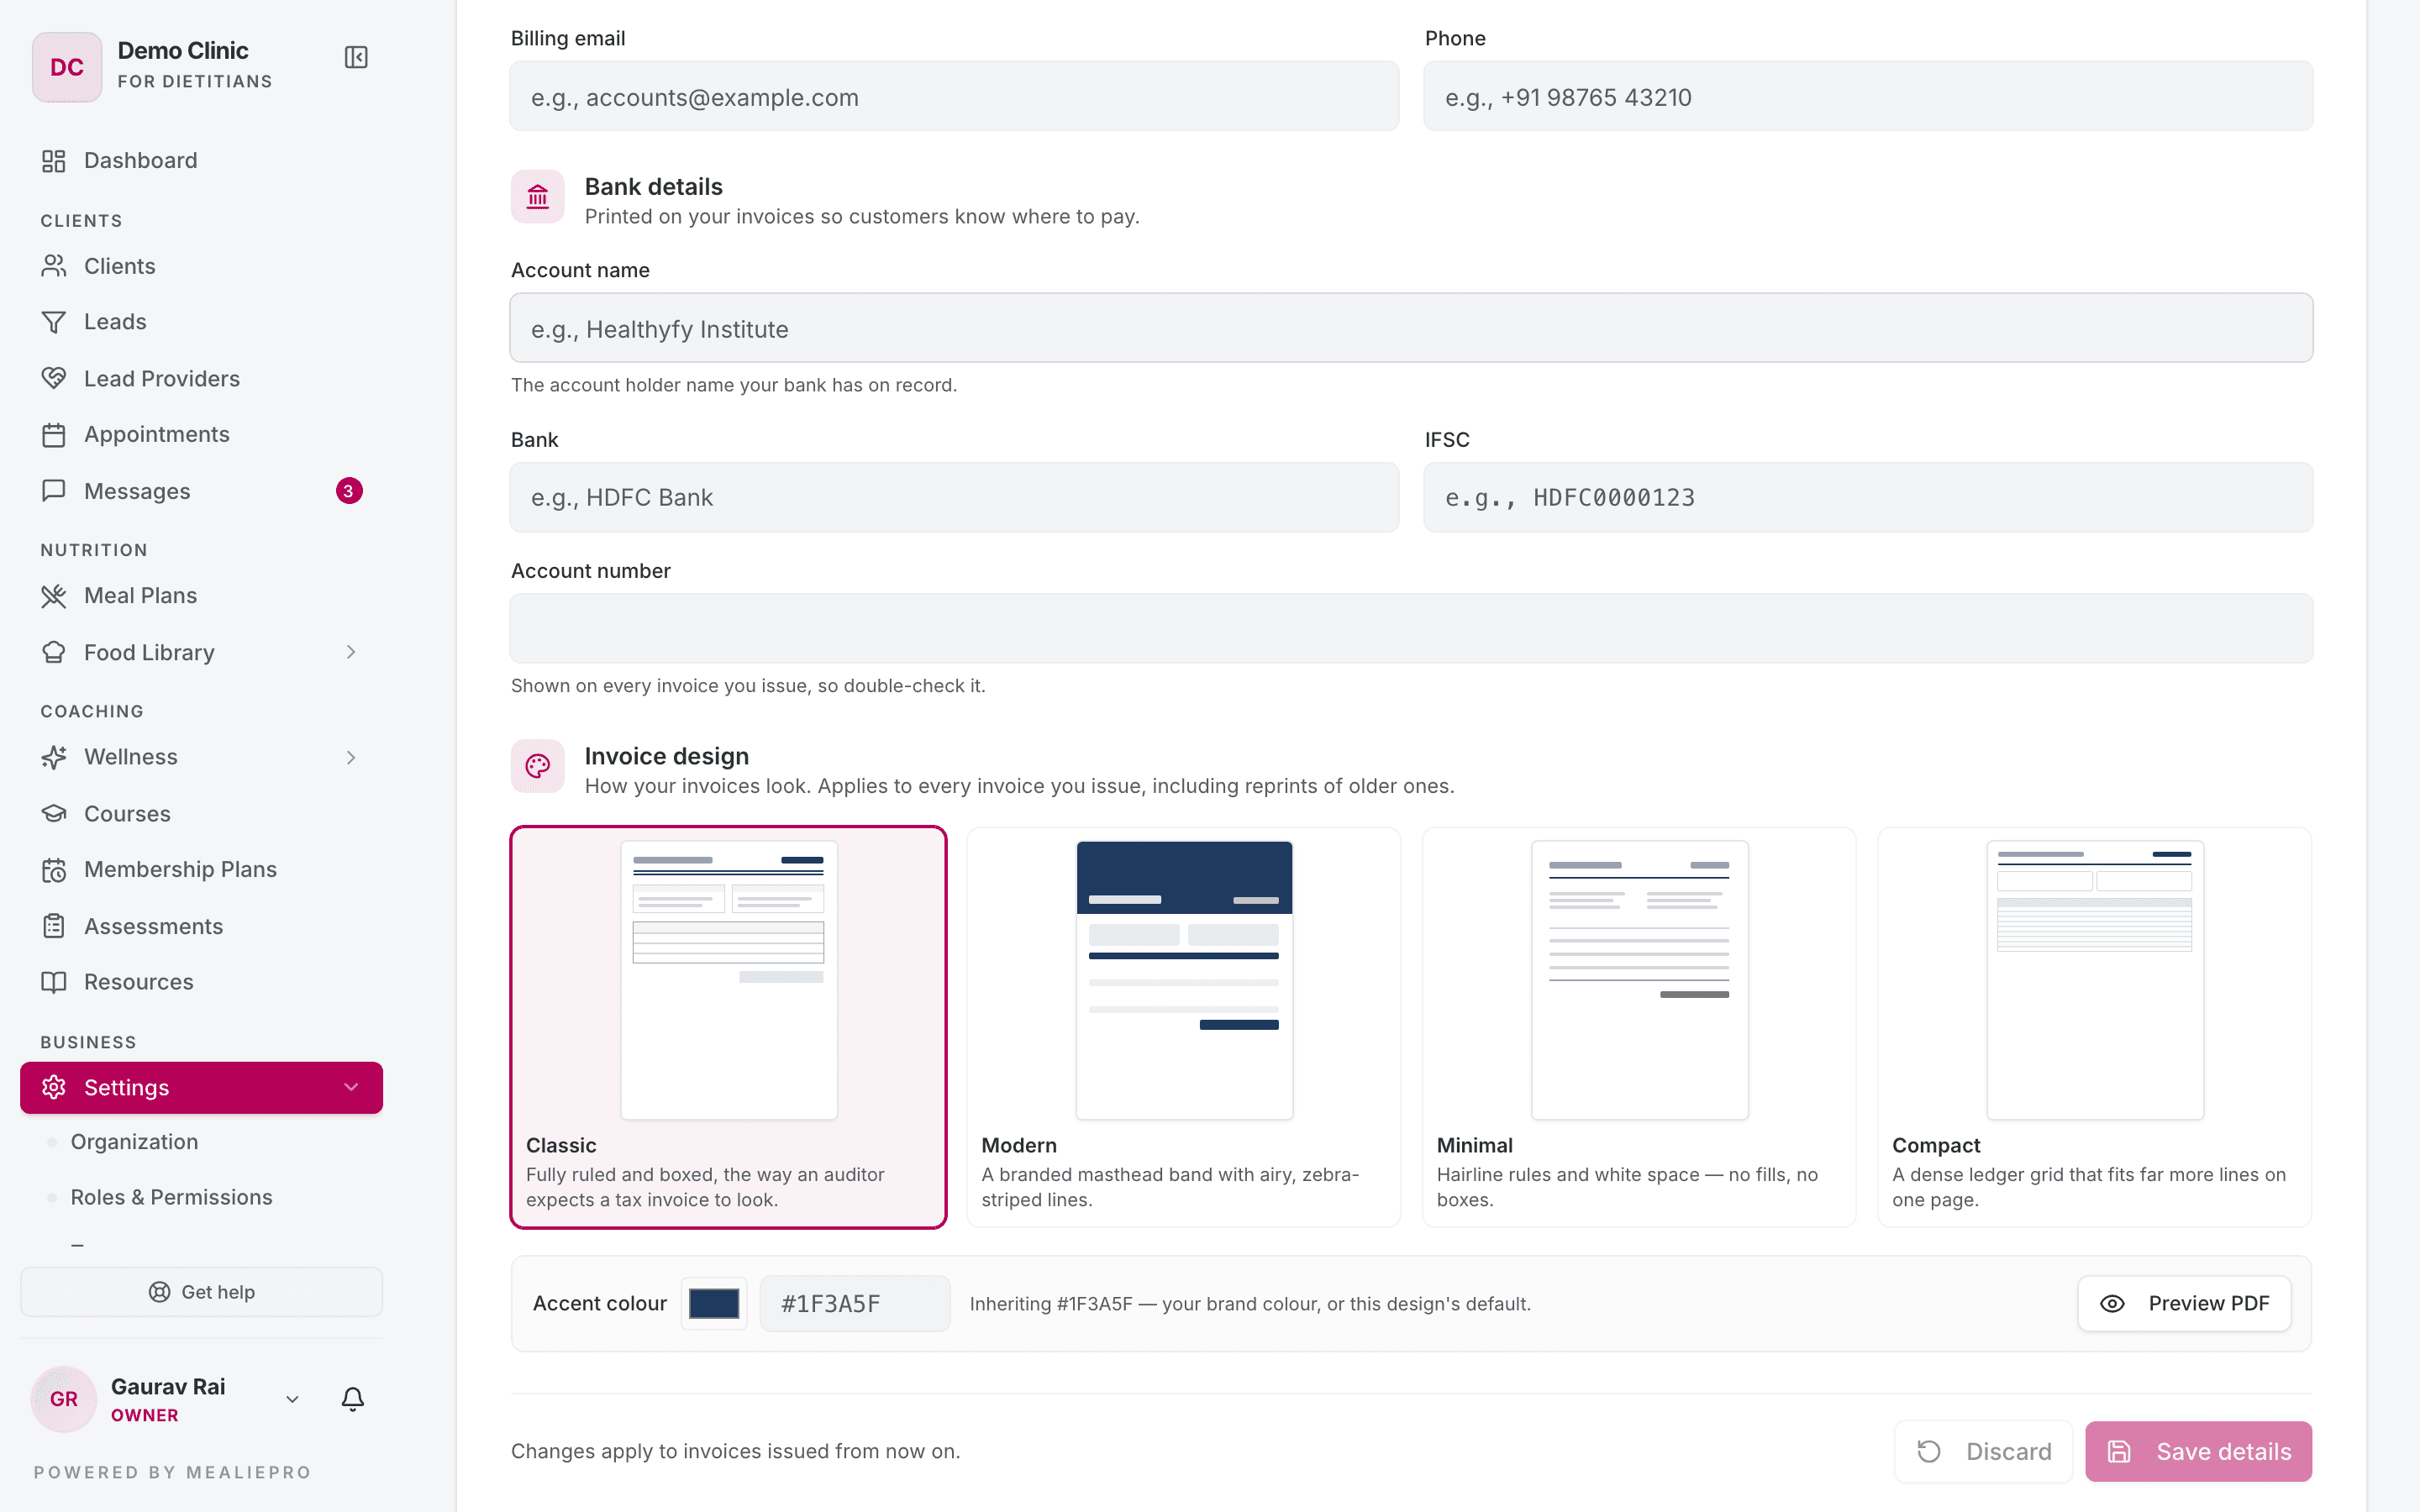
Task: Open the Accent colour swatch picker
Action: 714,1303
